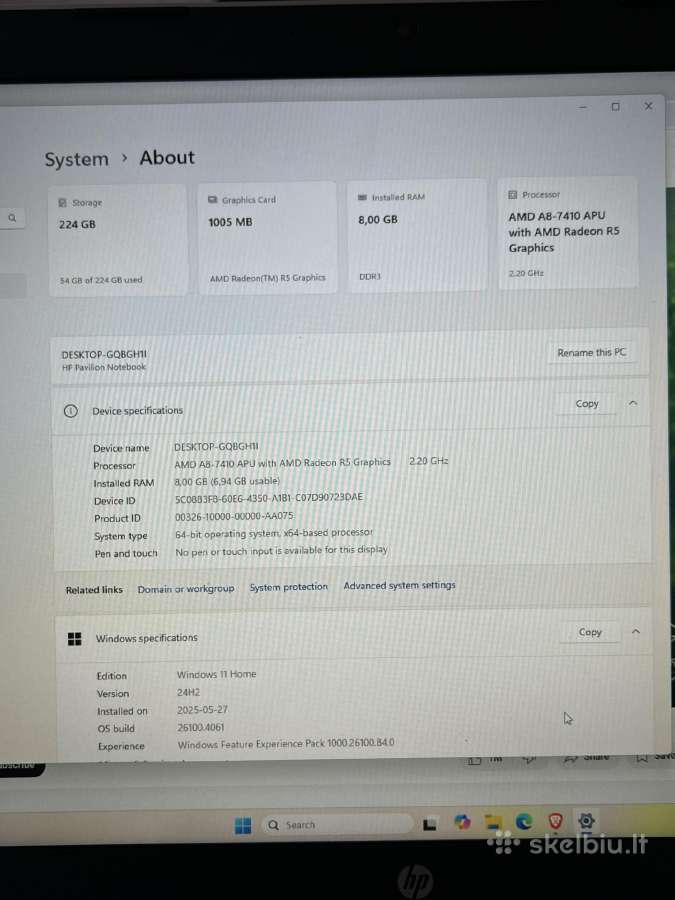Click the Windows logo beside Windows specifications

pyautogui.click(x=75, y=639)
